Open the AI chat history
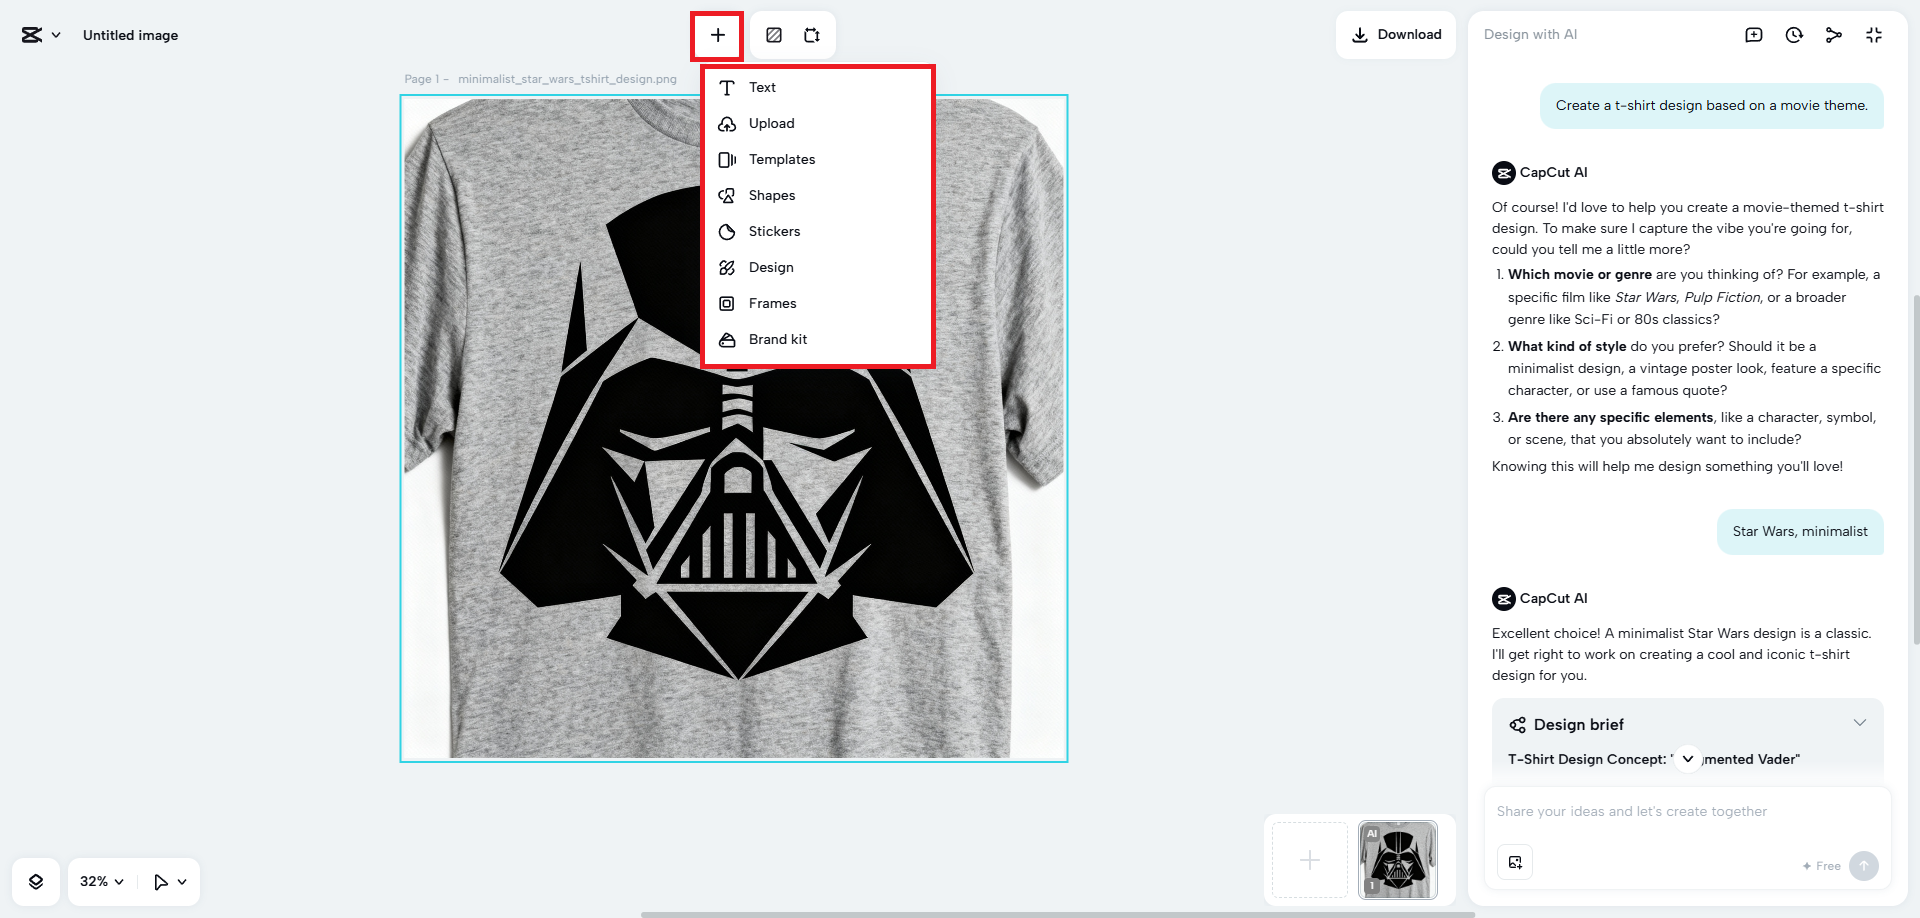Screen dimensions: 1920x918 pyautogui.click(x=1794, y=35)
